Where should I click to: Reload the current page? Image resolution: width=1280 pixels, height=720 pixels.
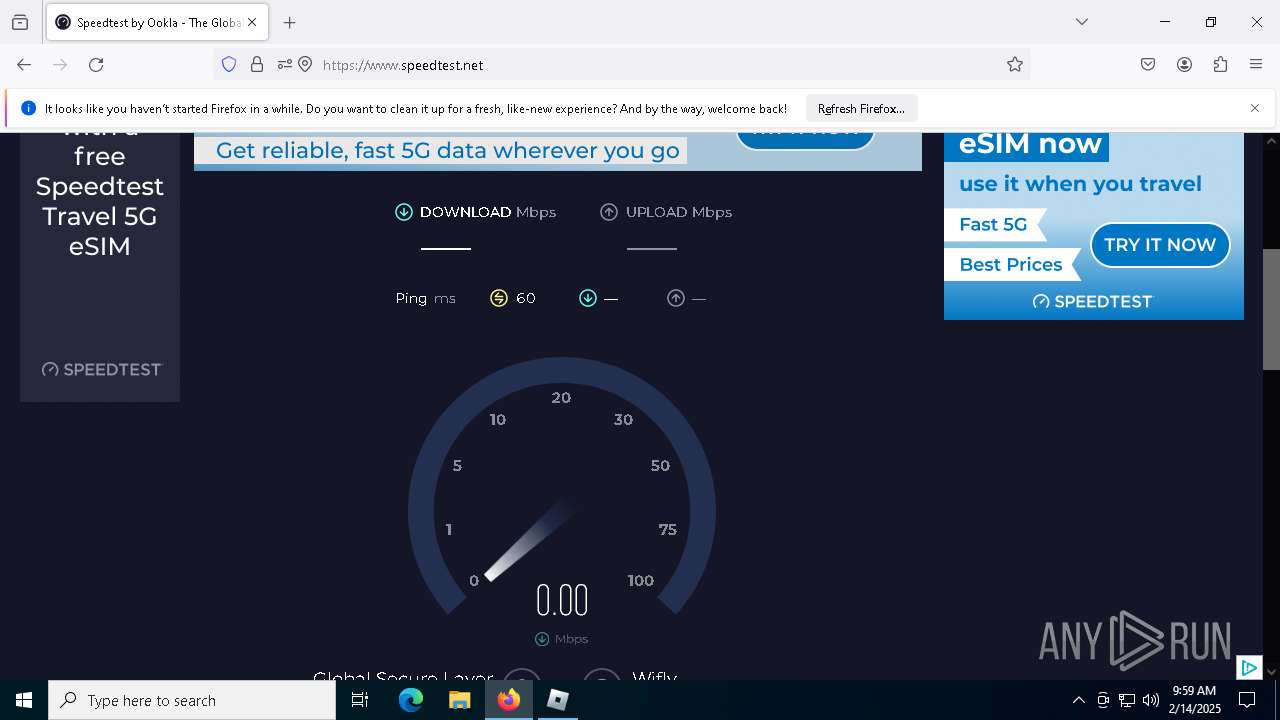(96, 64)
